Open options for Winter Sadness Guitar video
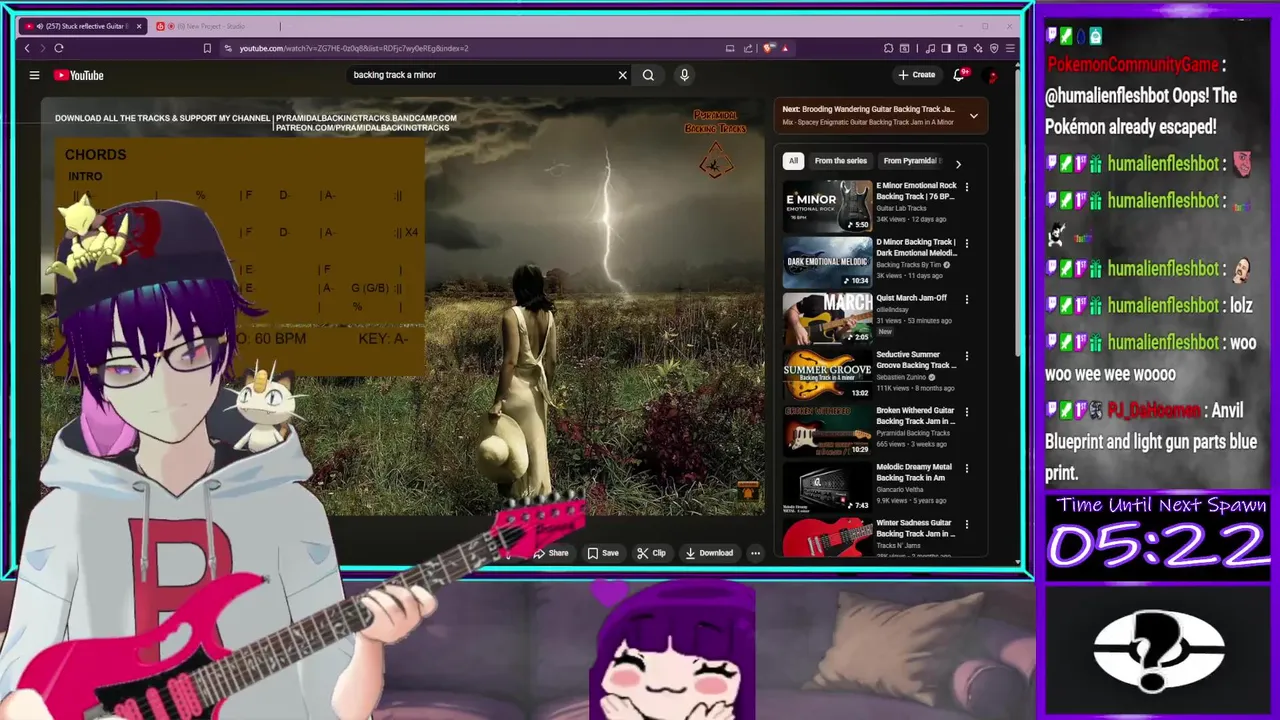Screen dimensions: 1280x720 (x=967, y=524)
